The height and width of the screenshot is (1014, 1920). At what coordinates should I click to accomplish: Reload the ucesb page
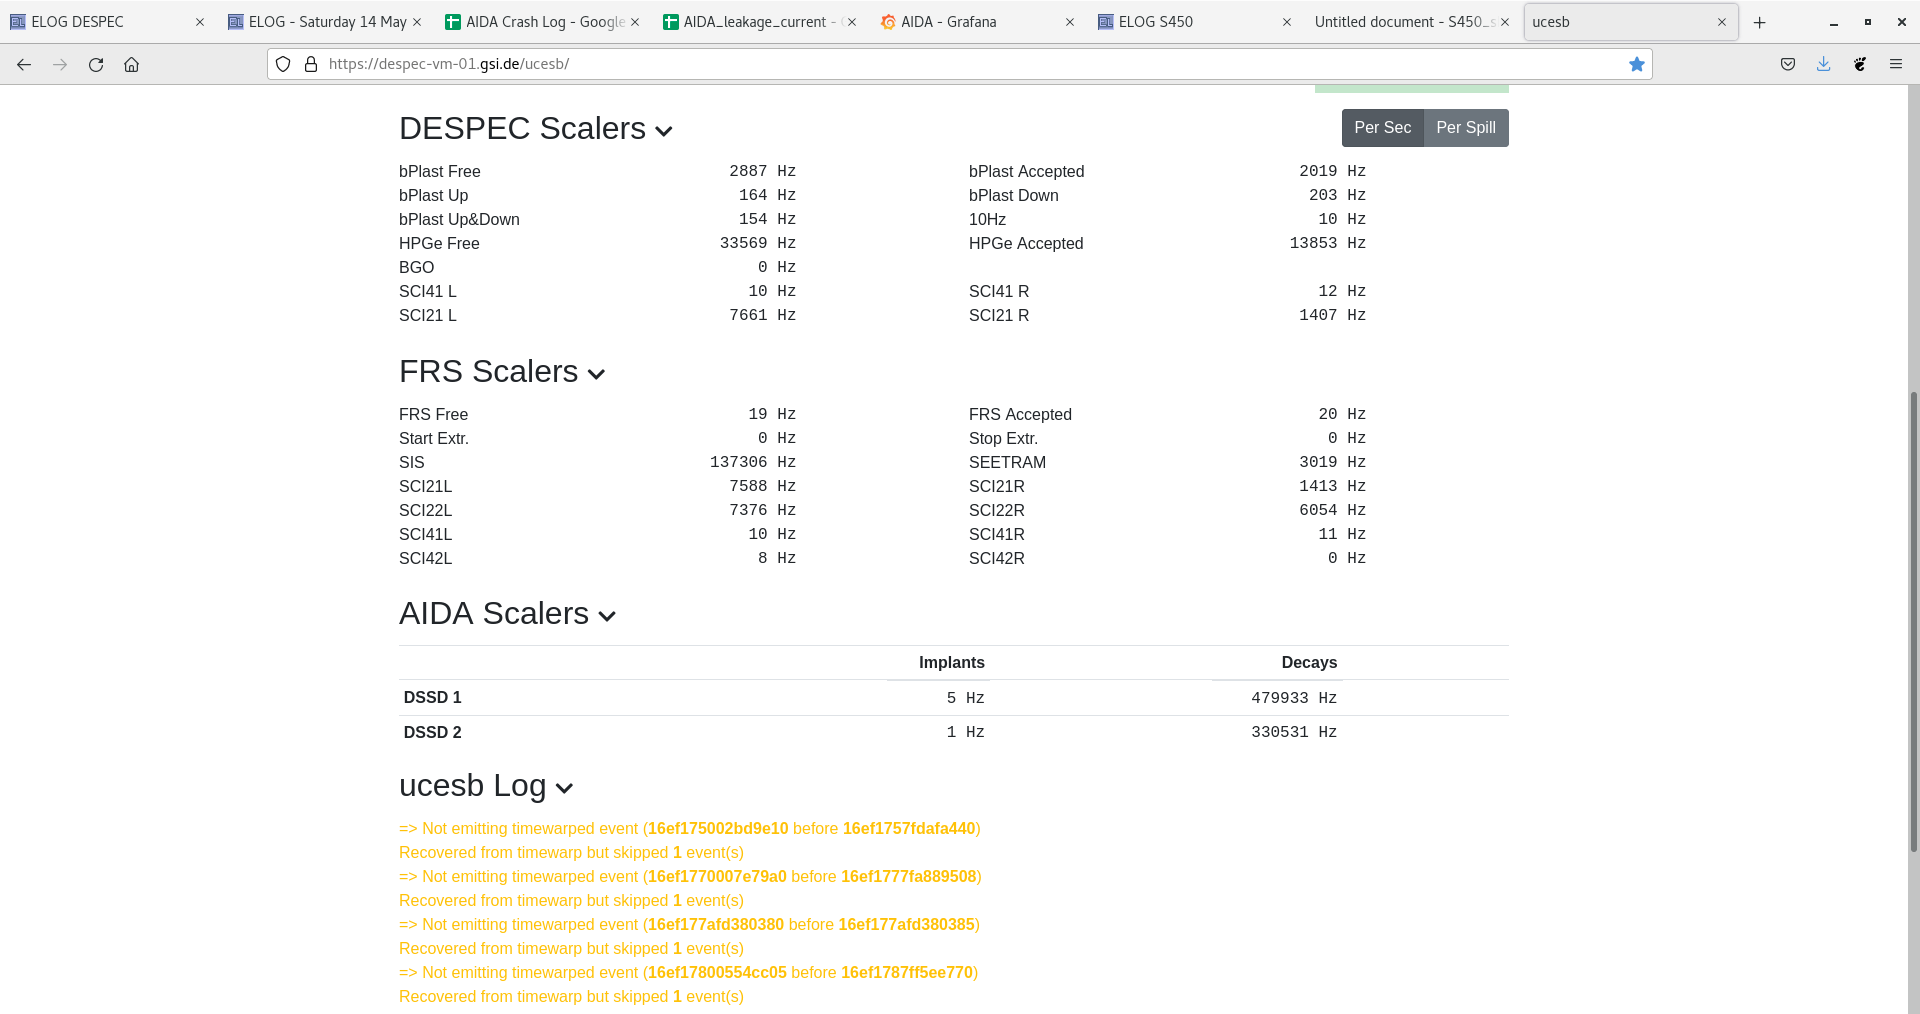coord(96,64)
